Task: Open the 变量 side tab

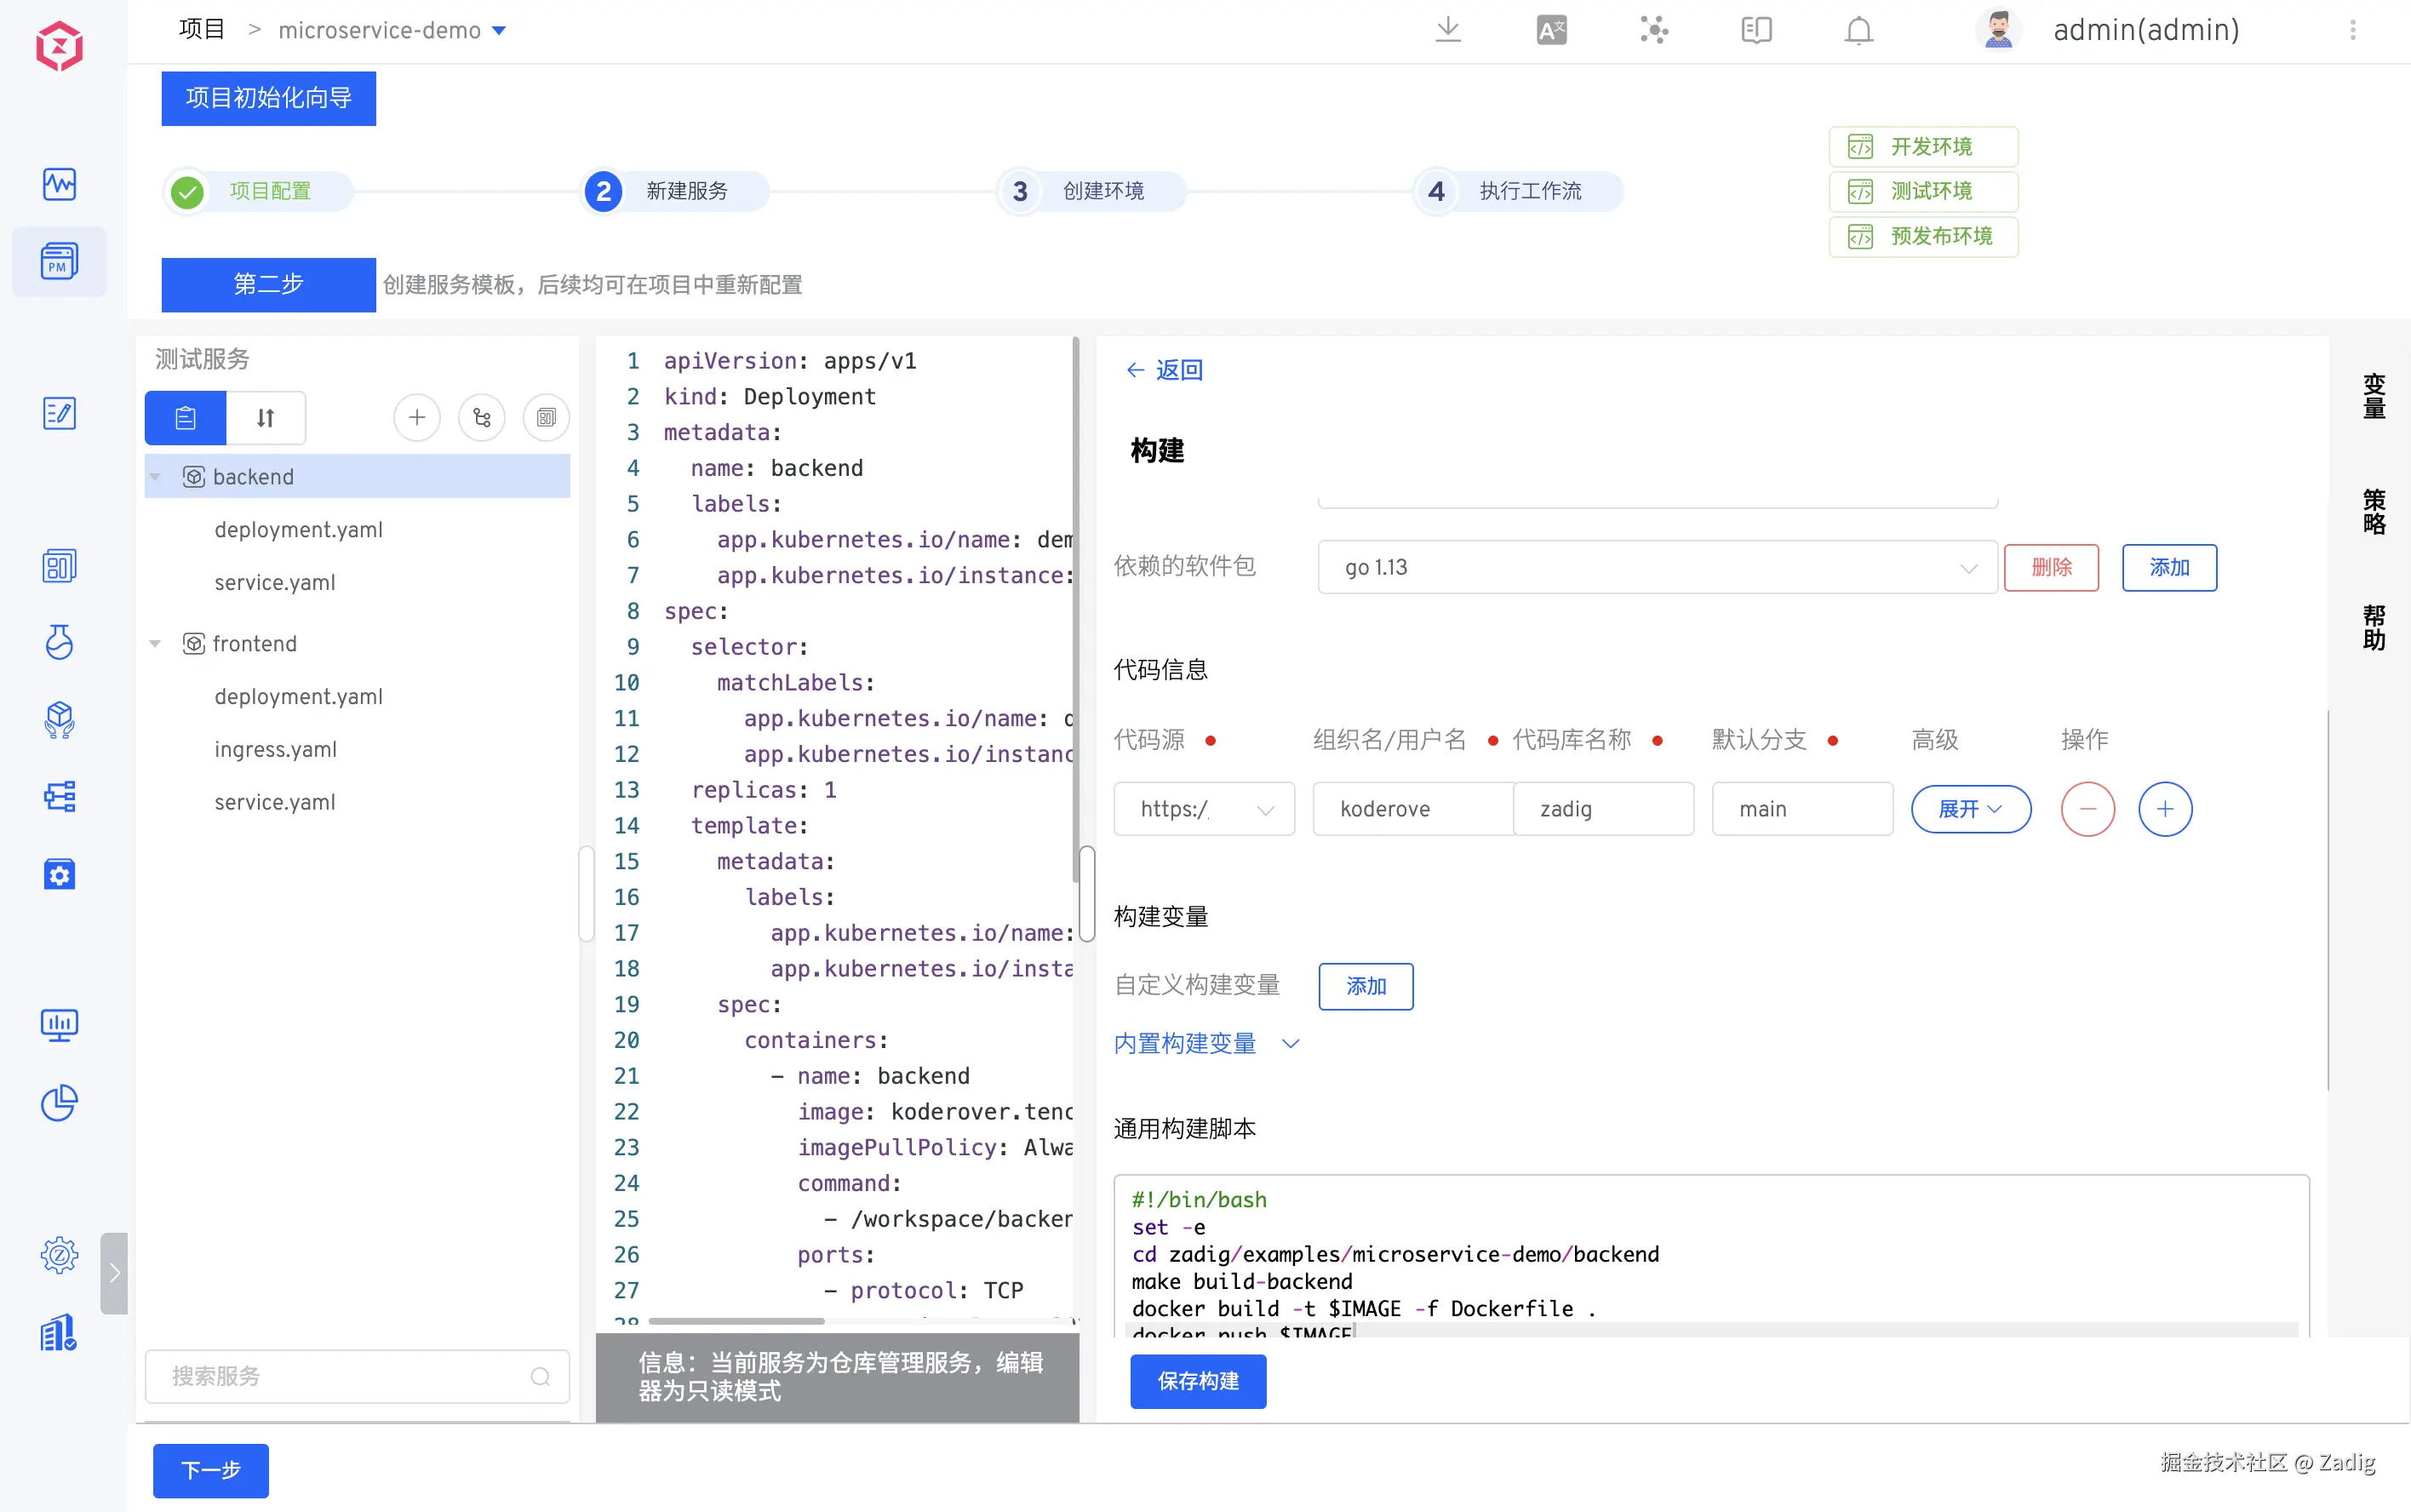Action: (x=2373, y=396)
